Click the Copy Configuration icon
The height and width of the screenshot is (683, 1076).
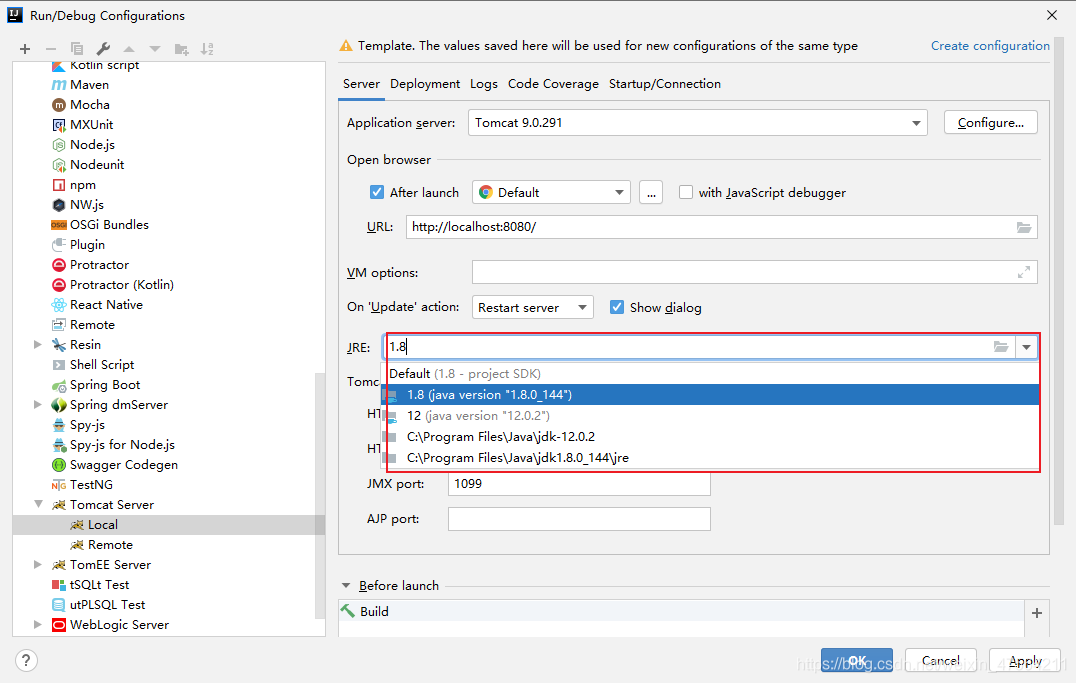[77, 49]
